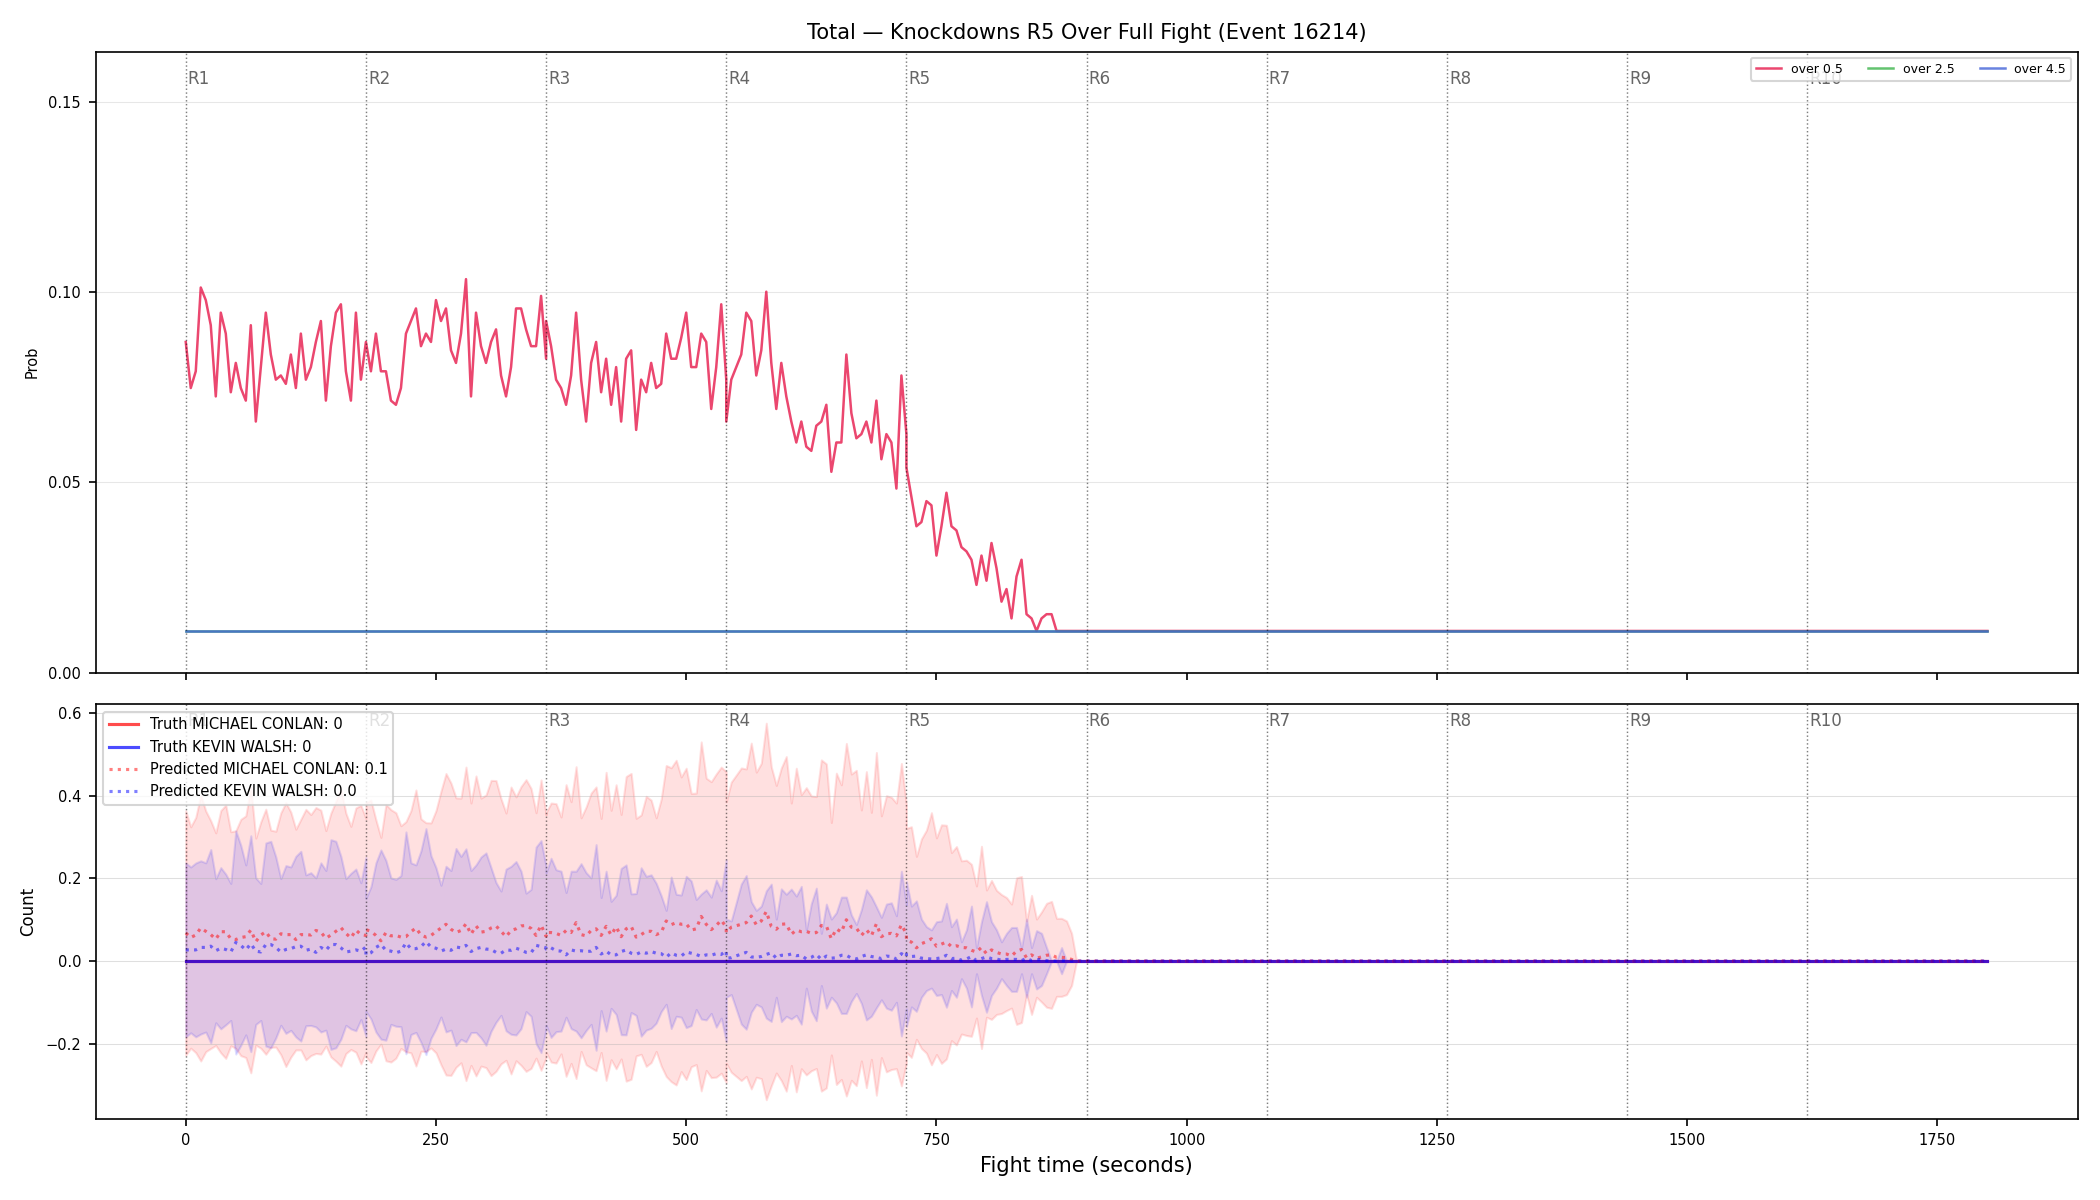Click the chart title mentioning Event 16214
Image resolution: width=2100 pixels, height=1200 pixels.
tap(1086, 32)
